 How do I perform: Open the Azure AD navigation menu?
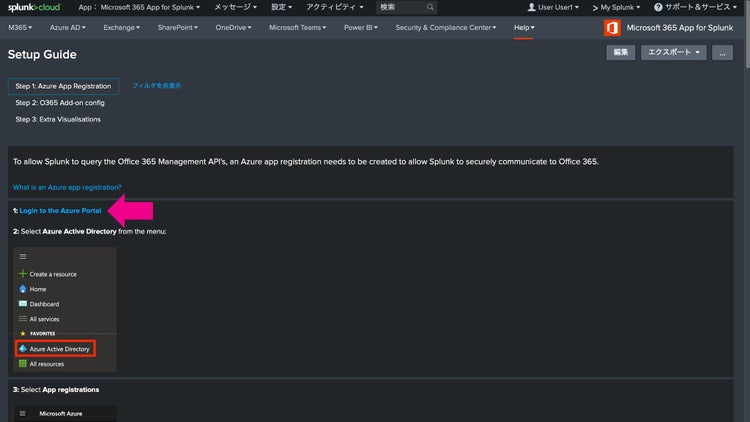pos(67,28)
